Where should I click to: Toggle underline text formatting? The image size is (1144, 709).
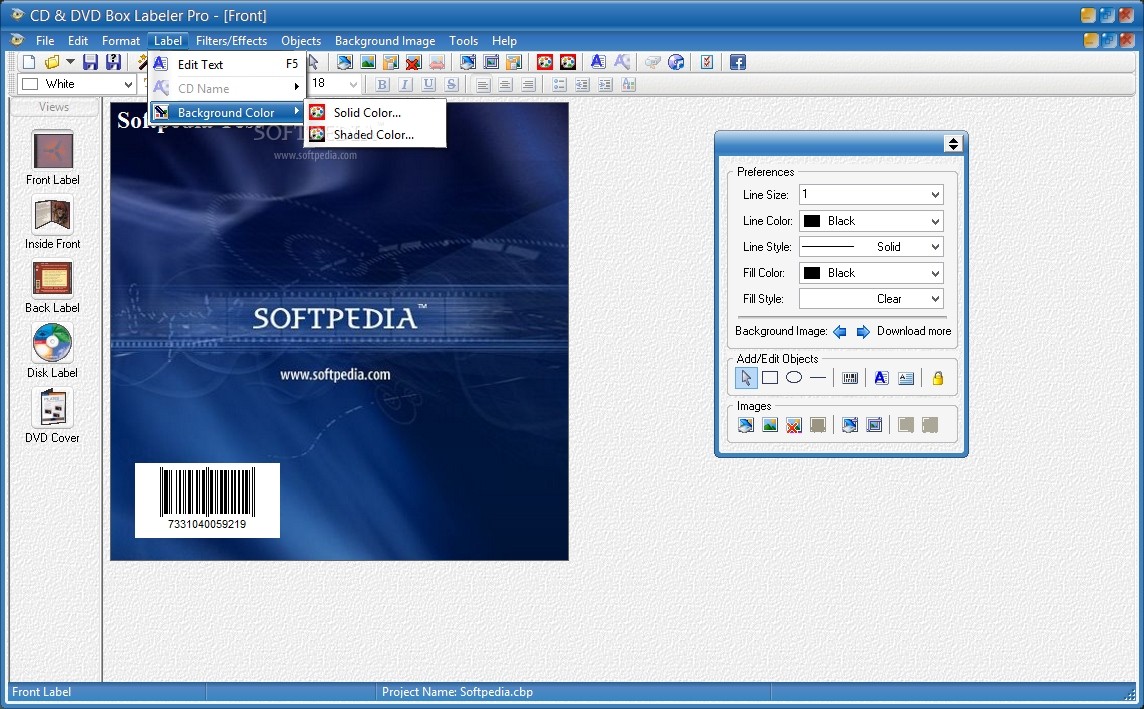428,85
